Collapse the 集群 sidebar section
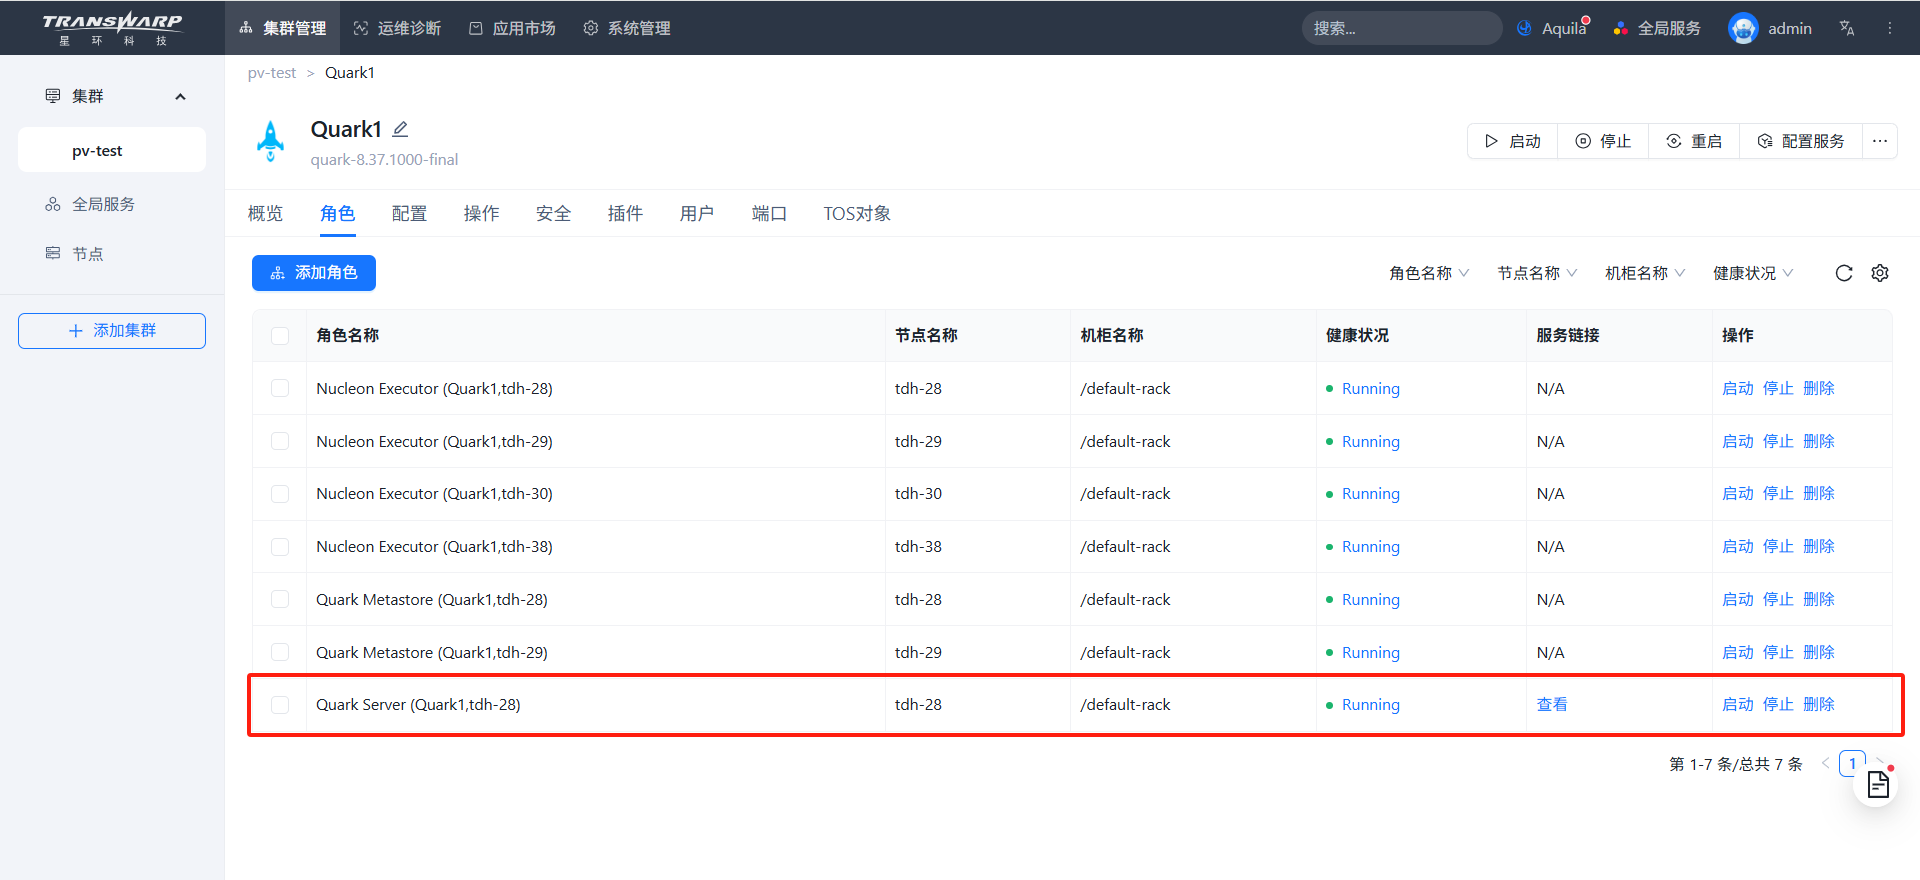Screen dimensions: 1920x880 click(180, 97)
